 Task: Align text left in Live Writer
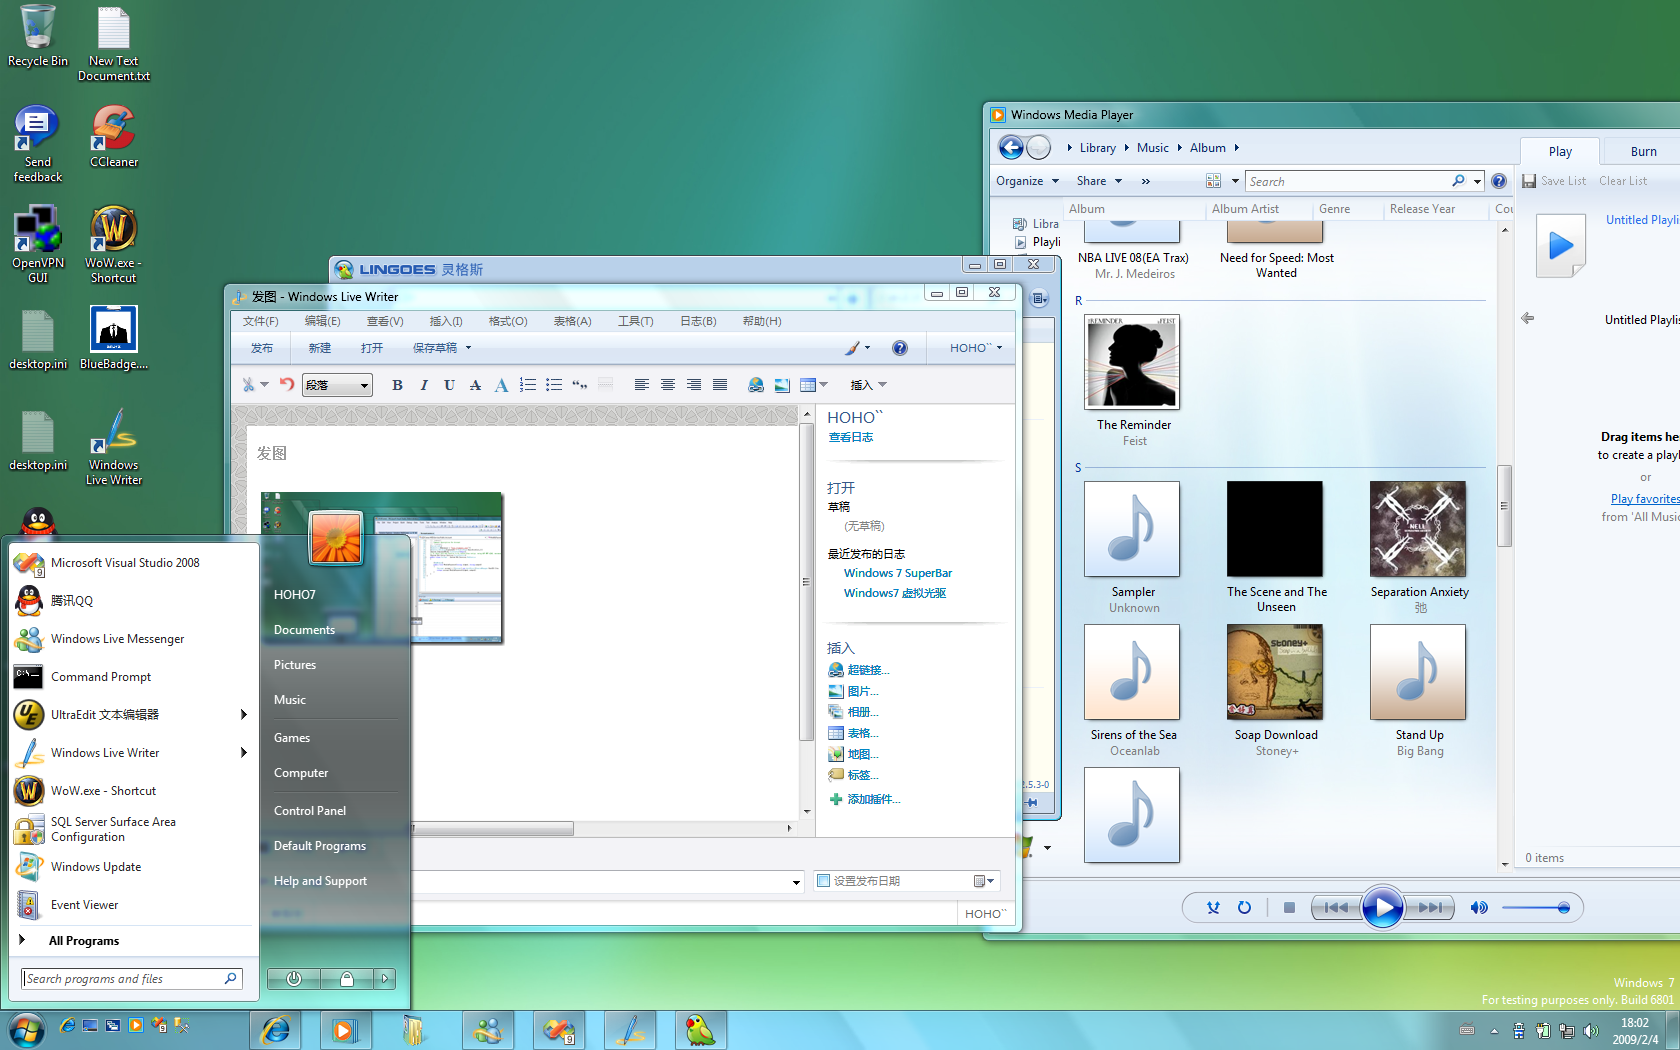tap(641, 385)
